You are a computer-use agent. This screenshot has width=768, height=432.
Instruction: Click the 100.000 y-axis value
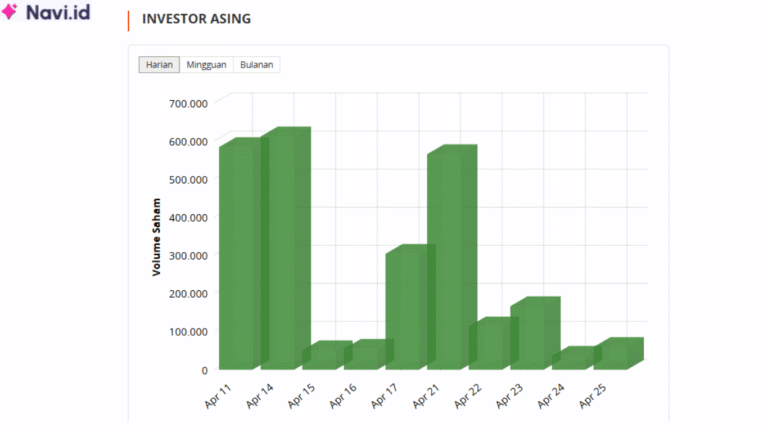click(x=187, y=331)
